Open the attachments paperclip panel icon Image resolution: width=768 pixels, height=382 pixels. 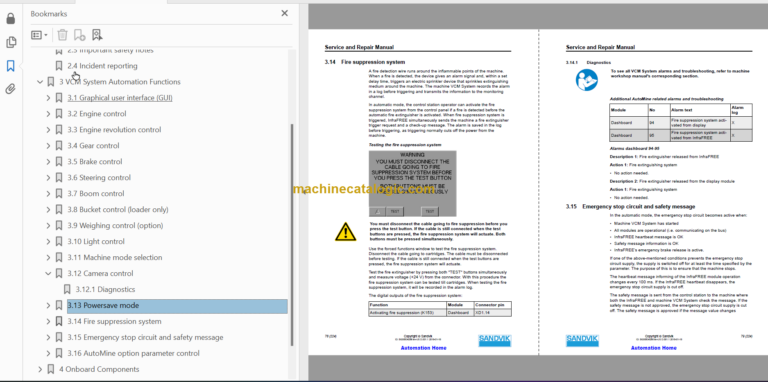(x=11, y=89)
